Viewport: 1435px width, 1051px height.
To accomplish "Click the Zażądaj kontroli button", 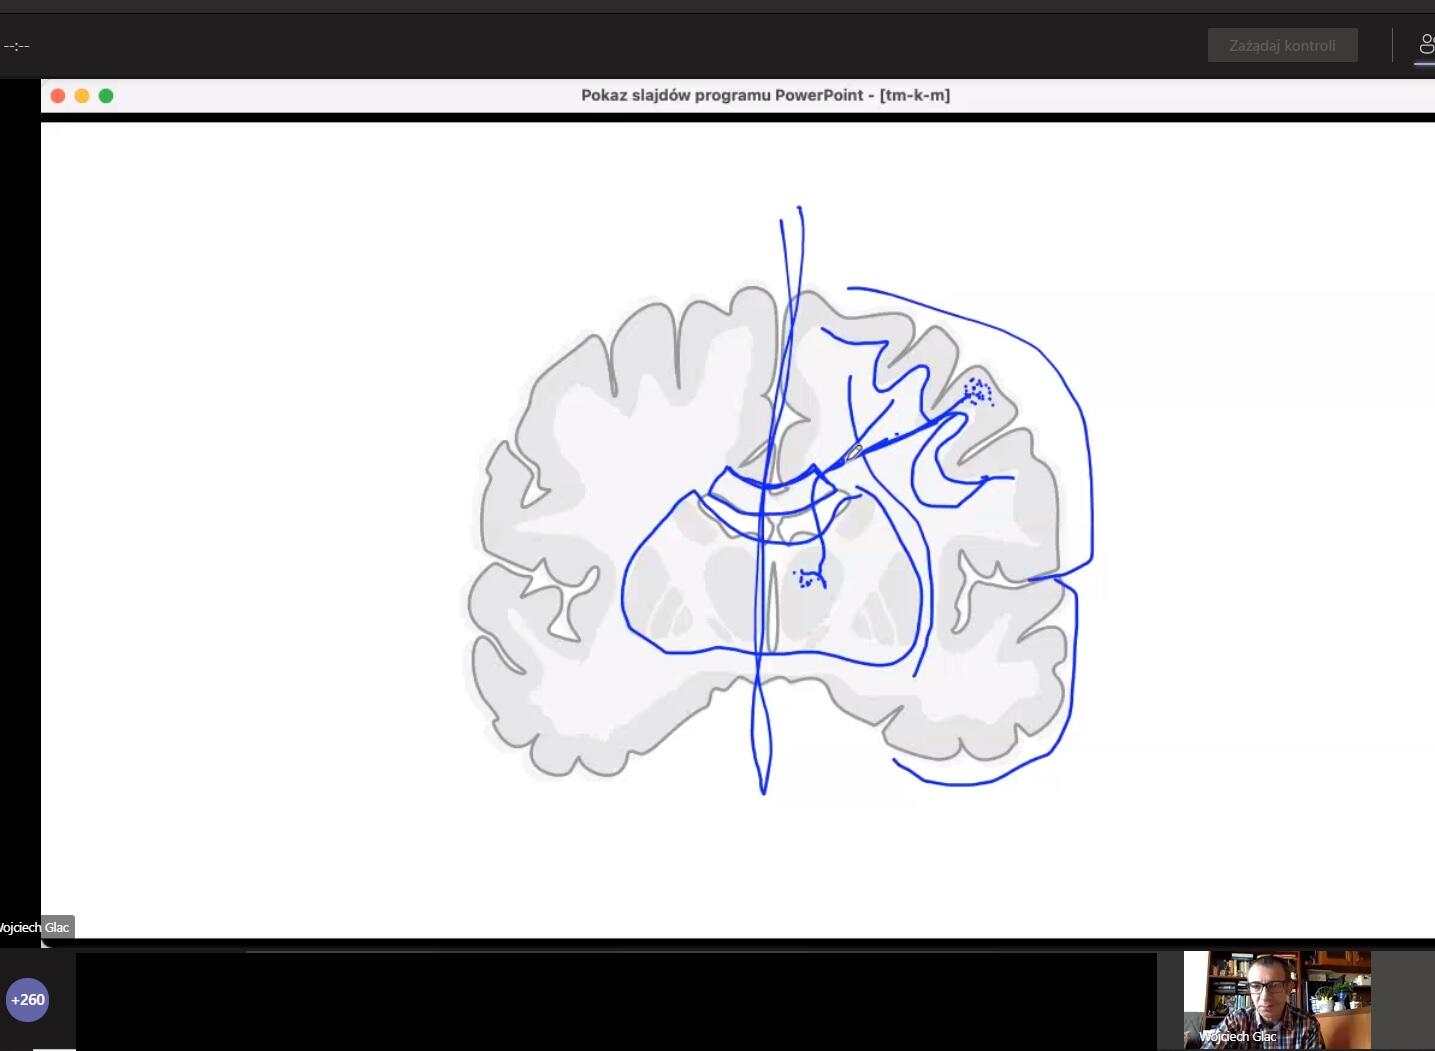I will 1282,46.
